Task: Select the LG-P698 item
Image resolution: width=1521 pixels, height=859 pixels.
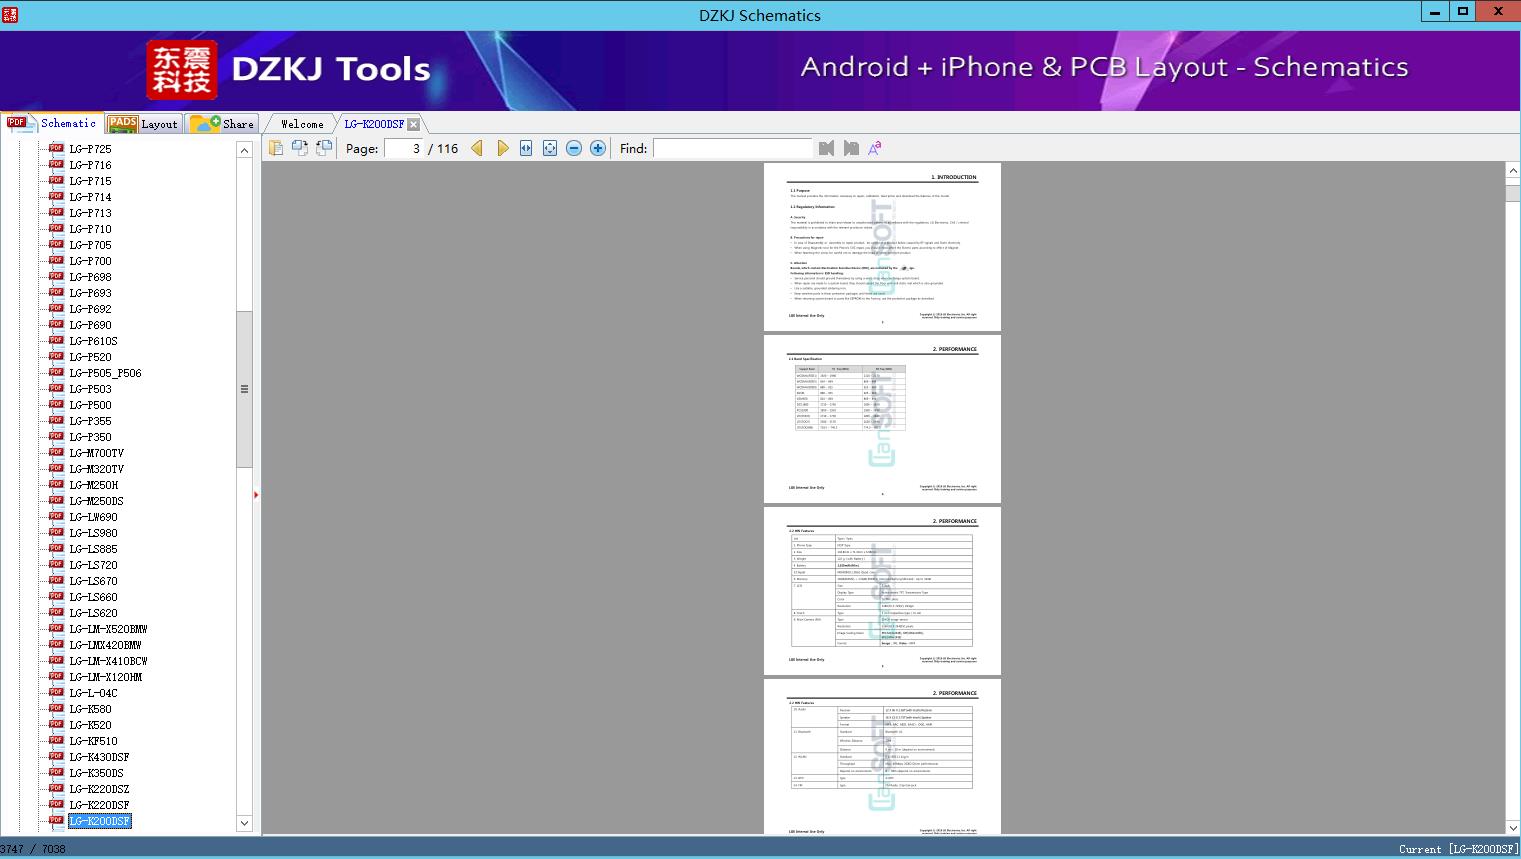Action: (x=91, y=277)
